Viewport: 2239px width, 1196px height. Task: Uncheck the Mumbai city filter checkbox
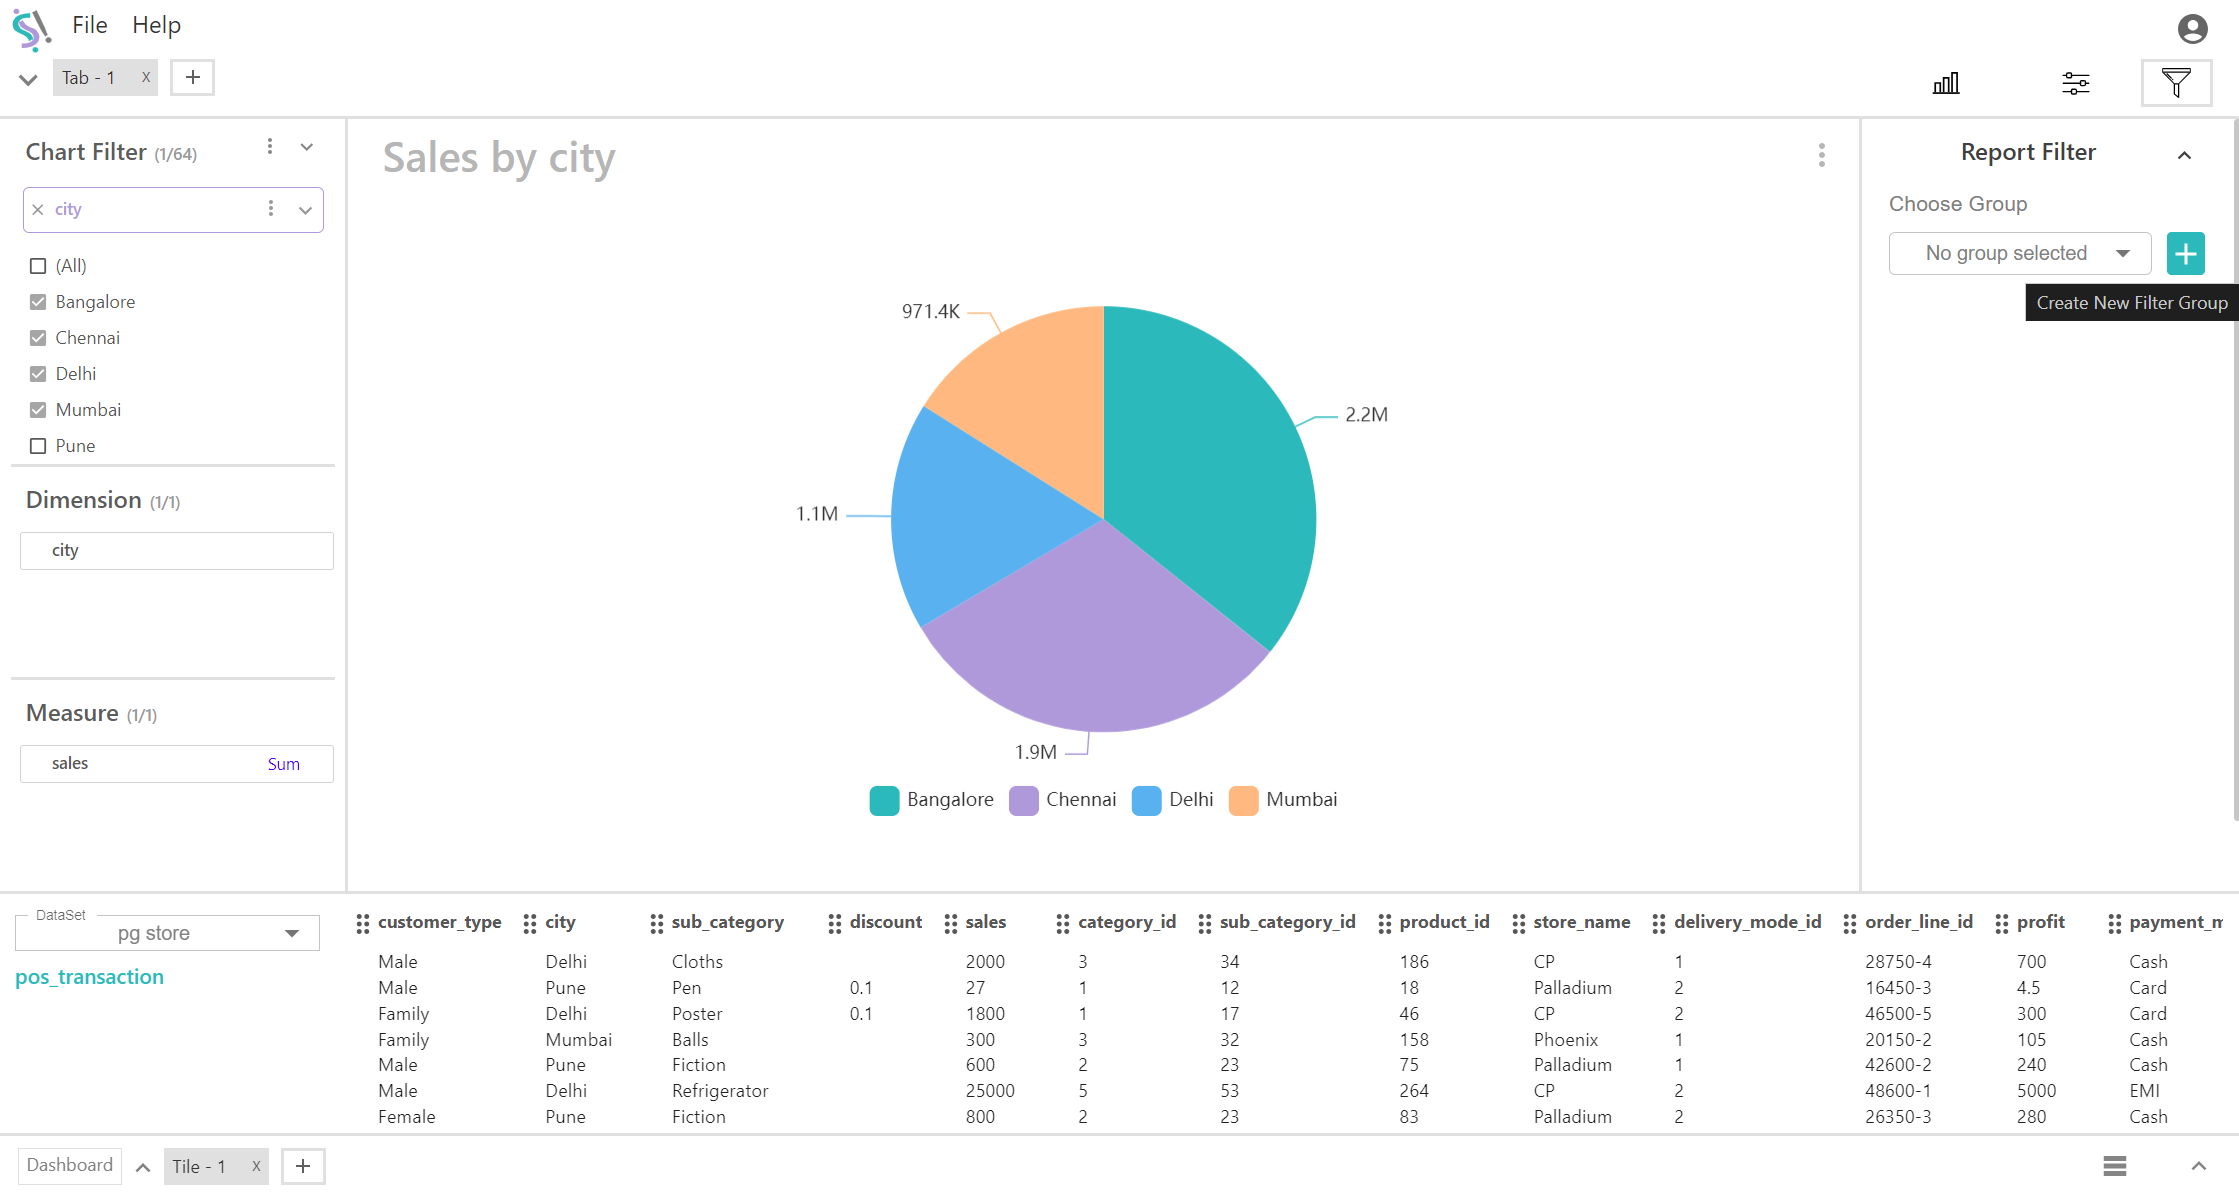point(37,409)
